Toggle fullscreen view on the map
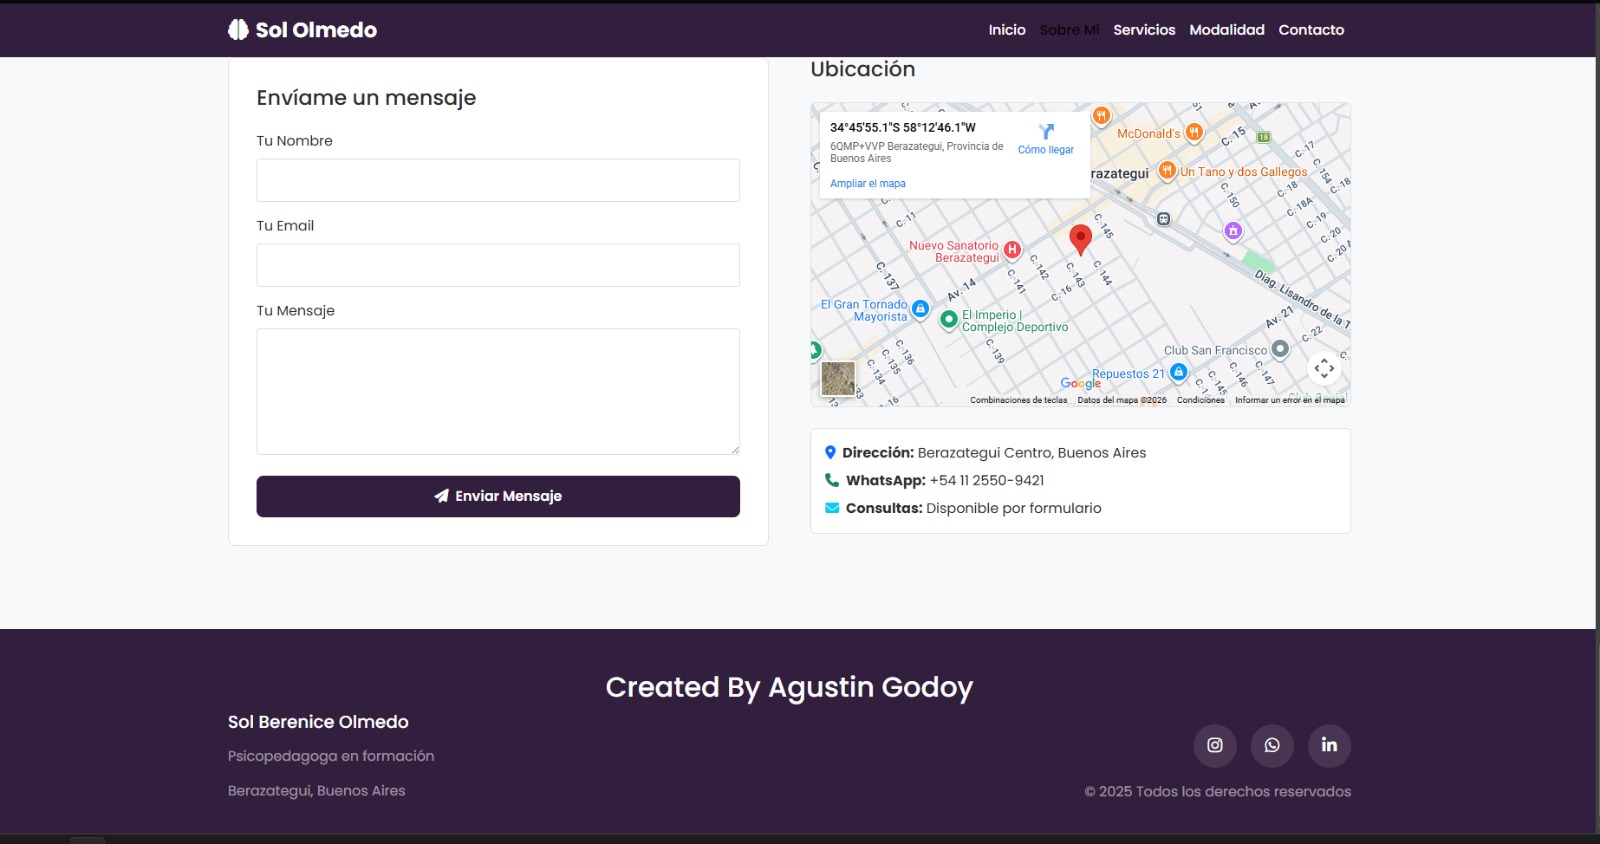 click(1324, 368)
